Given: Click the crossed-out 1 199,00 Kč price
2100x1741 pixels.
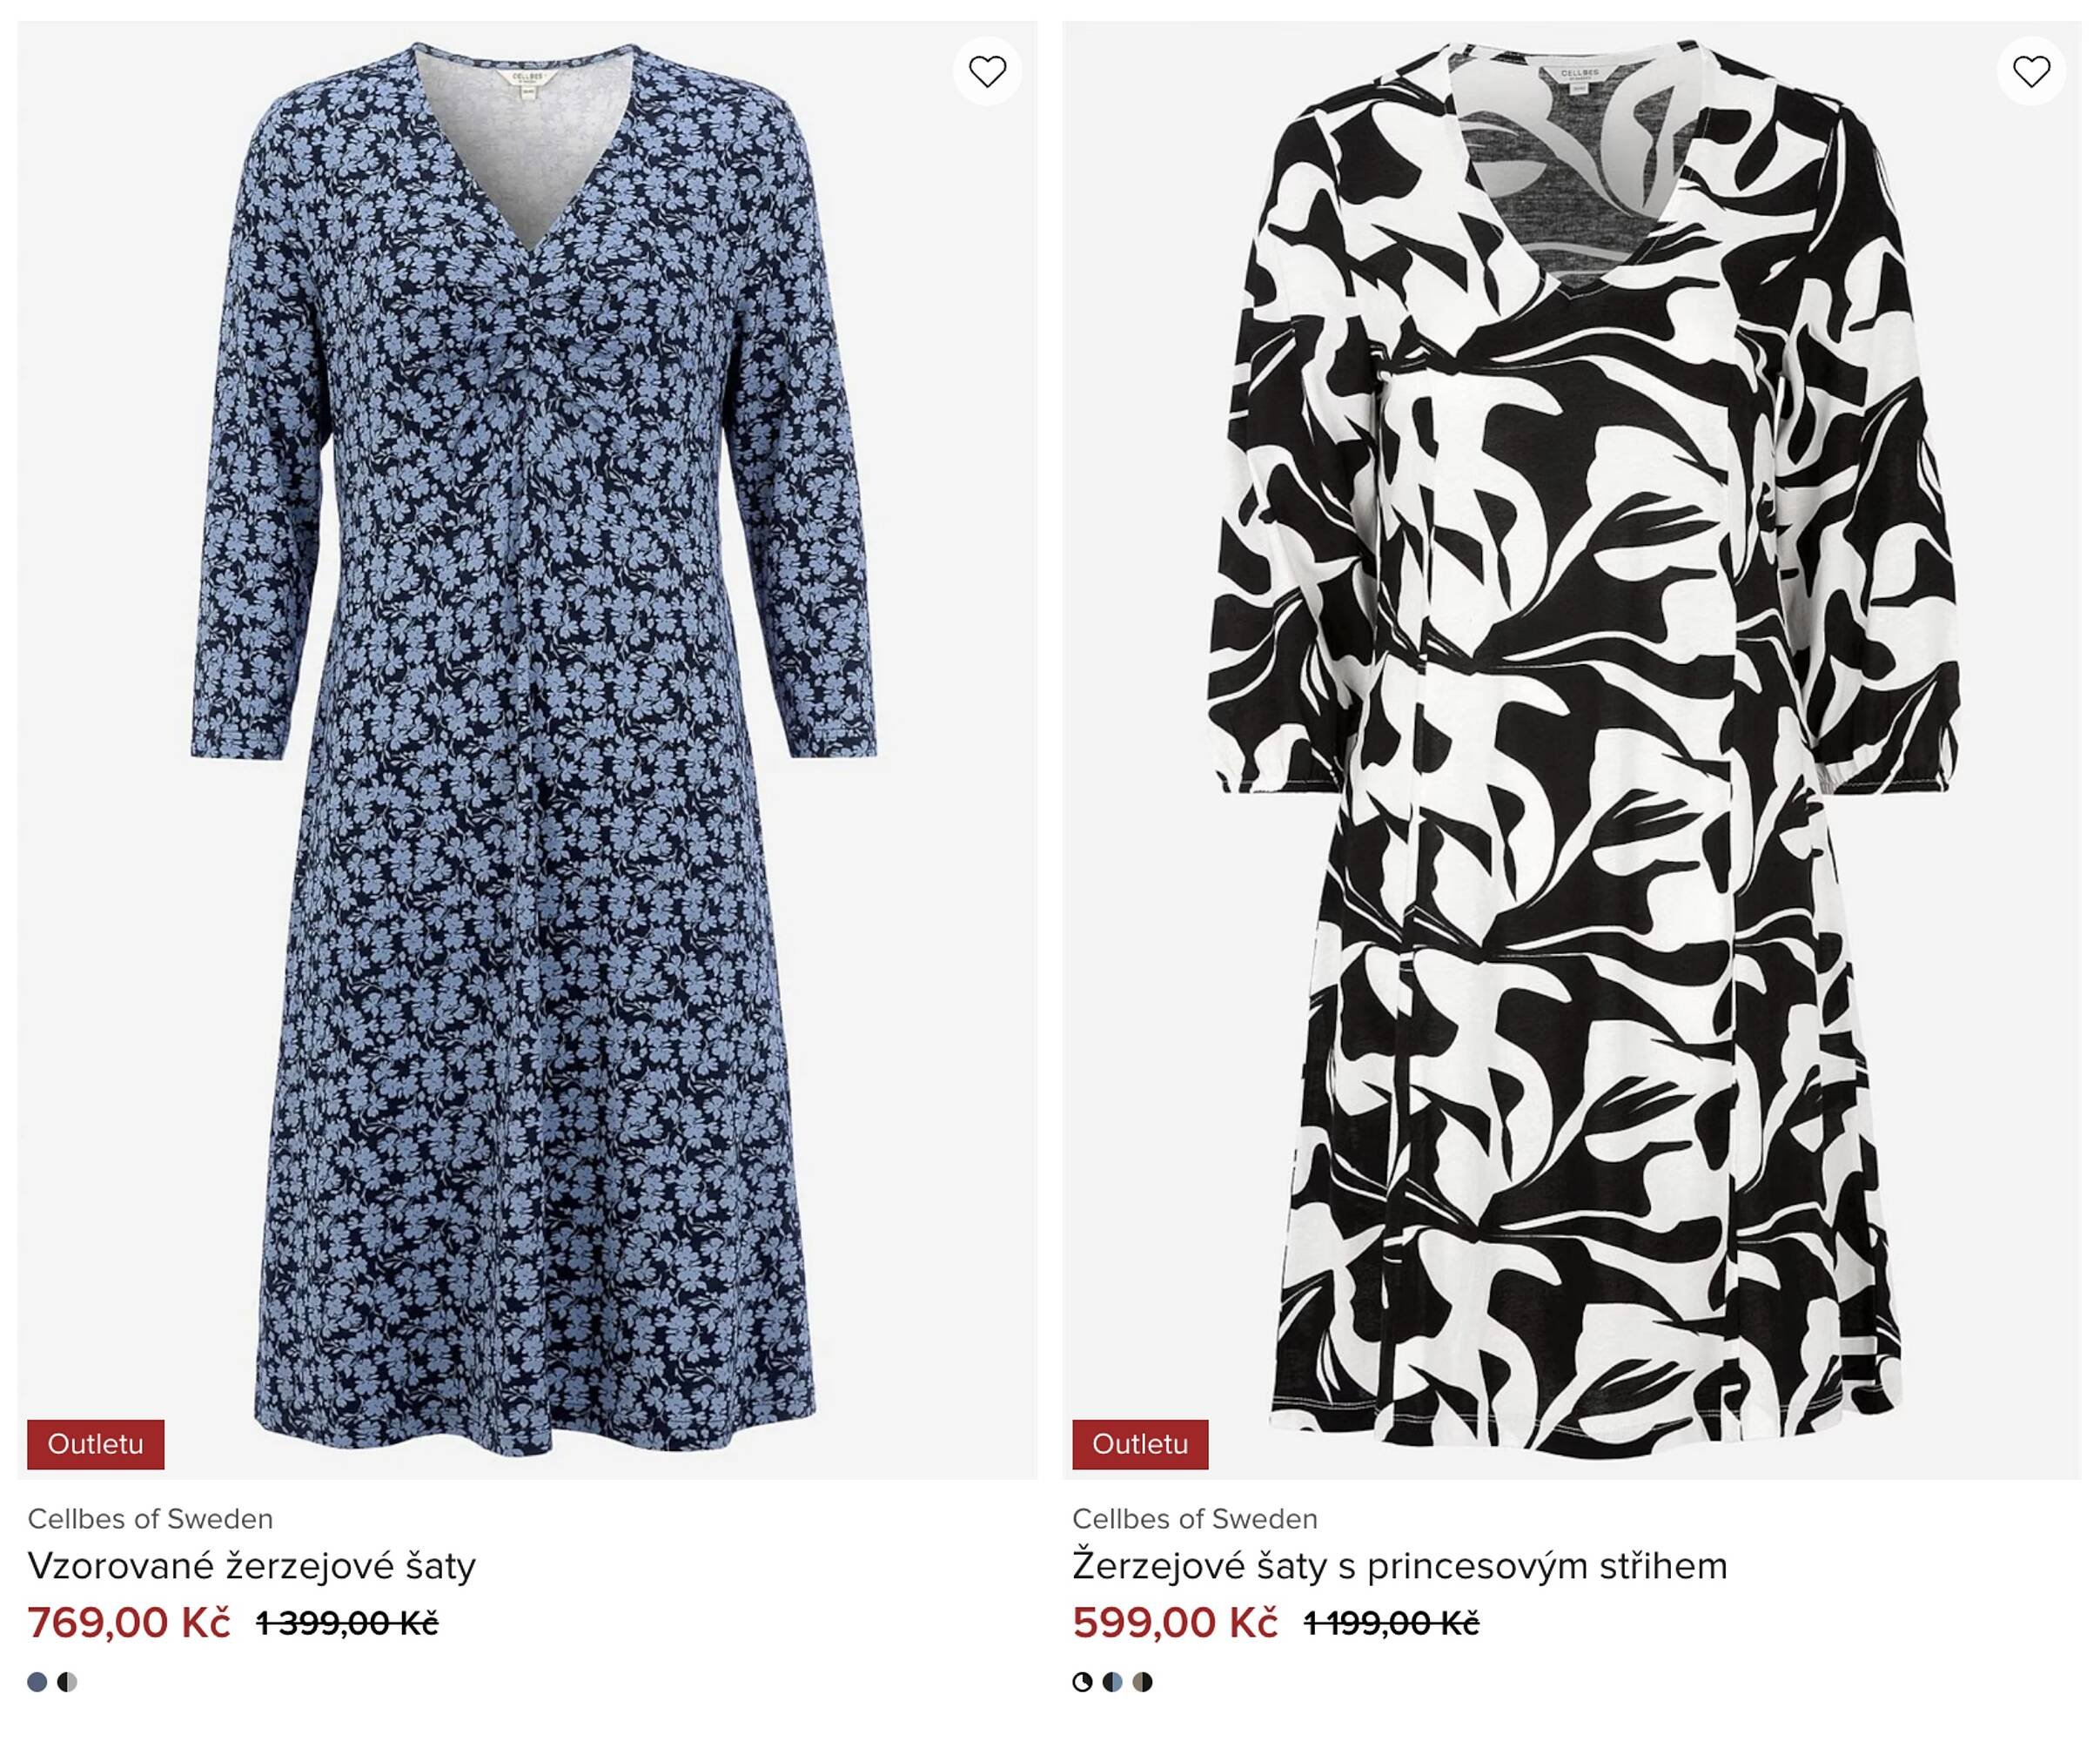Looking at the screenshot, I should [1391, 1623].
